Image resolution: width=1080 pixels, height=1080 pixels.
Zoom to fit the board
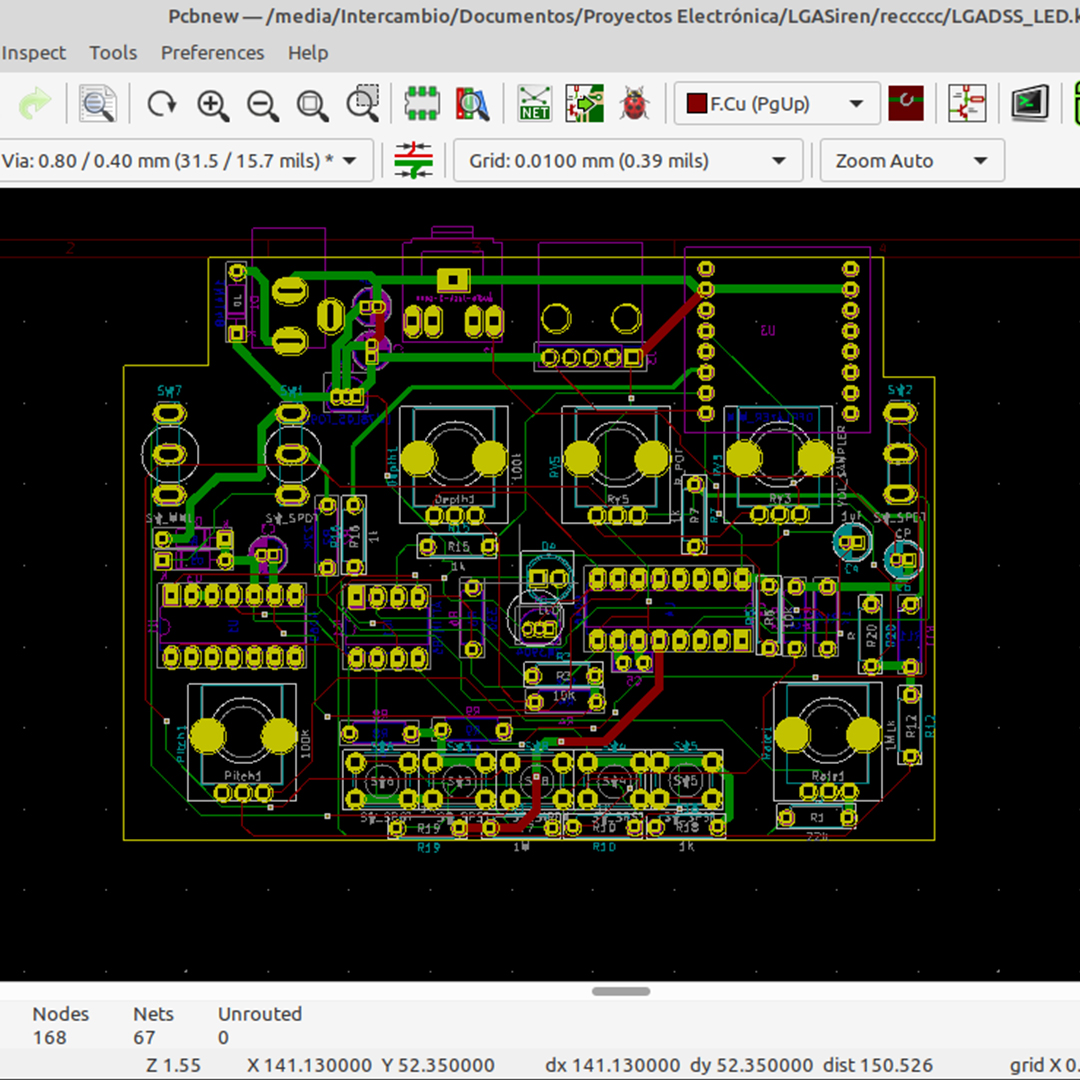312,104
